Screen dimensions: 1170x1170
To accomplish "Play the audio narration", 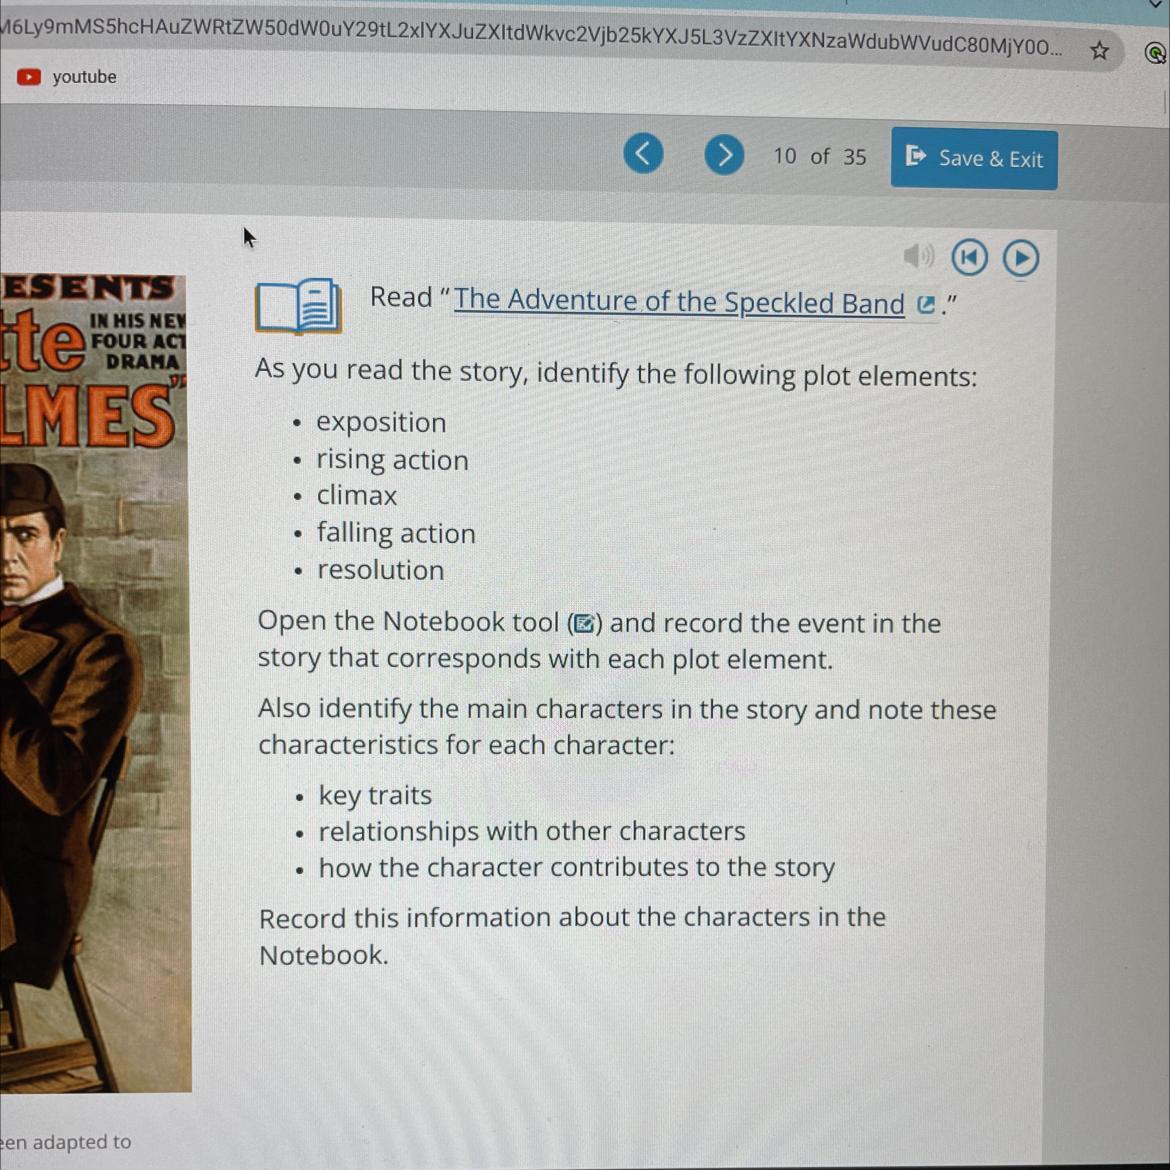I will tap(1021, 259).
